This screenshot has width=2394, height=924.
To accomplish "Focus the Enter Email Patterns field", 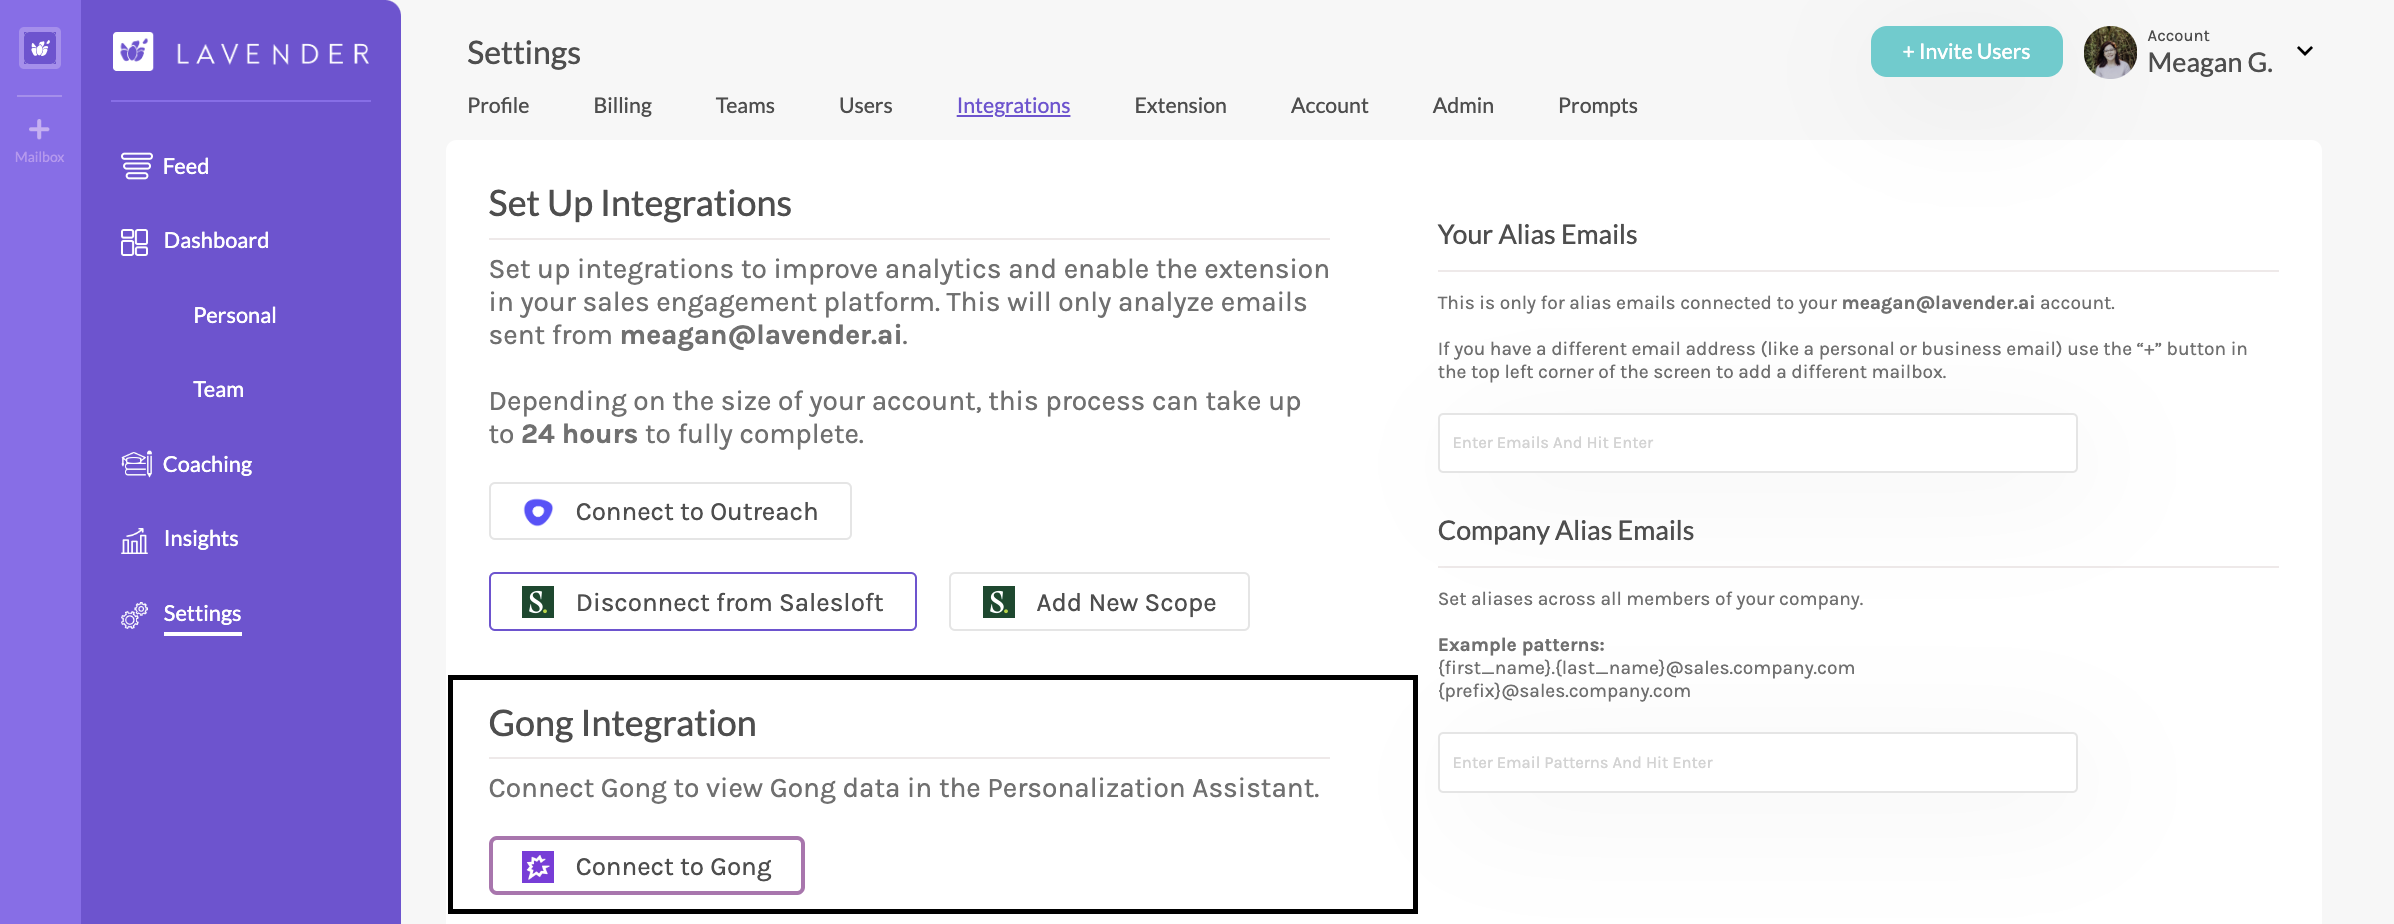I will click(1757, 762).
